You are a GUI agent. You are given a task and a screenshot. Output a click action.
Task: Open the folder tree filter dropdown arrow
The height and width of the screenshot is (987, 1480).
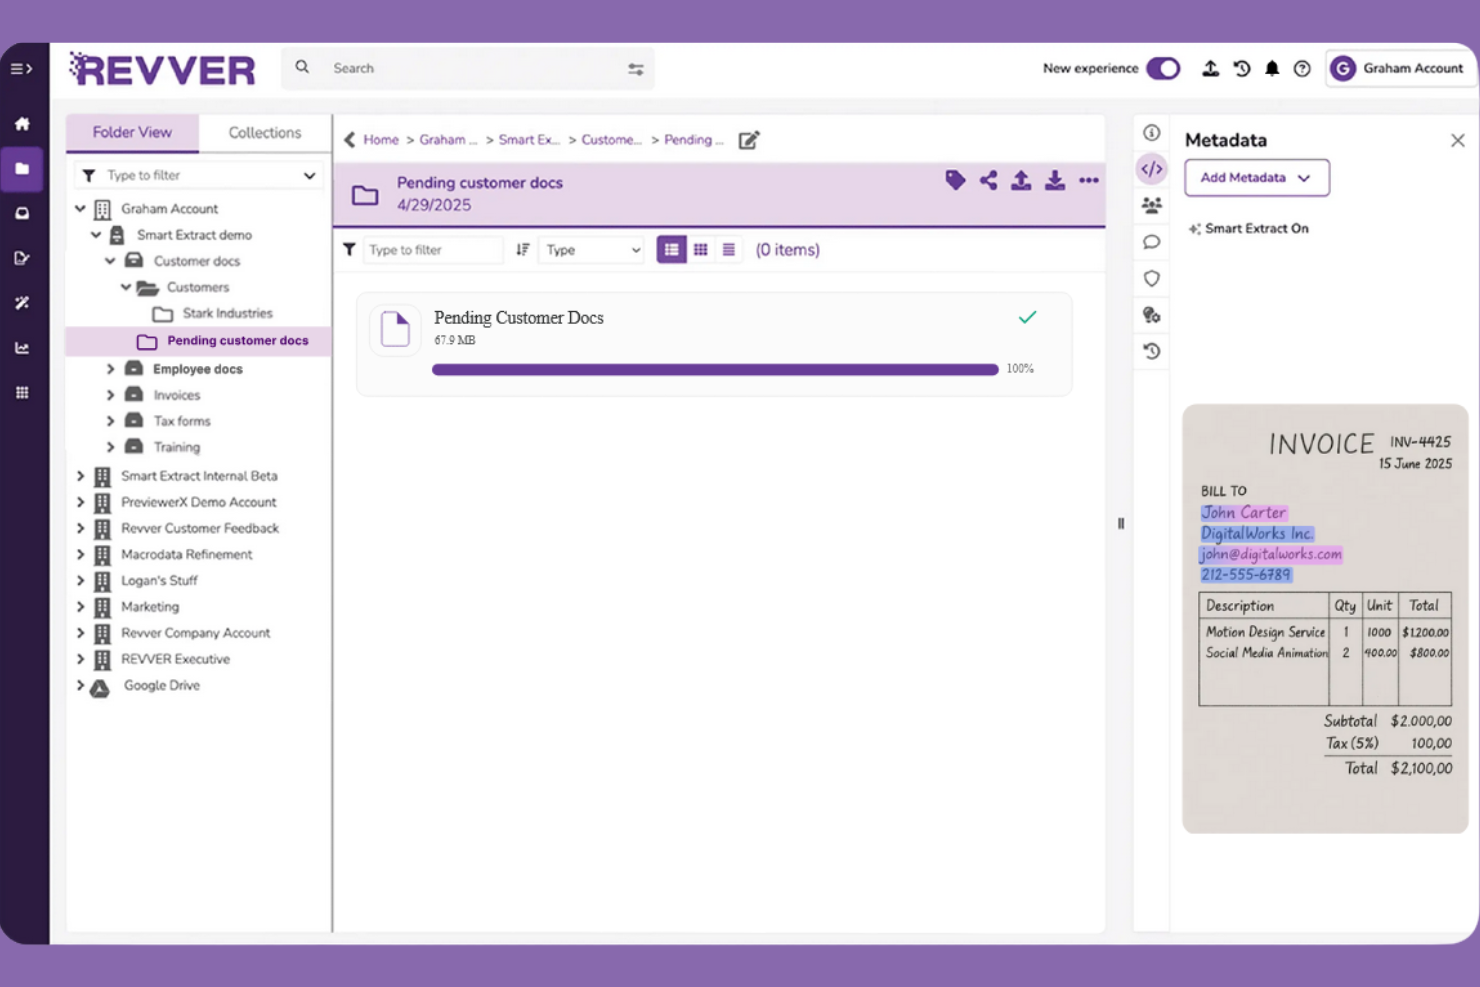pos(309,176)
